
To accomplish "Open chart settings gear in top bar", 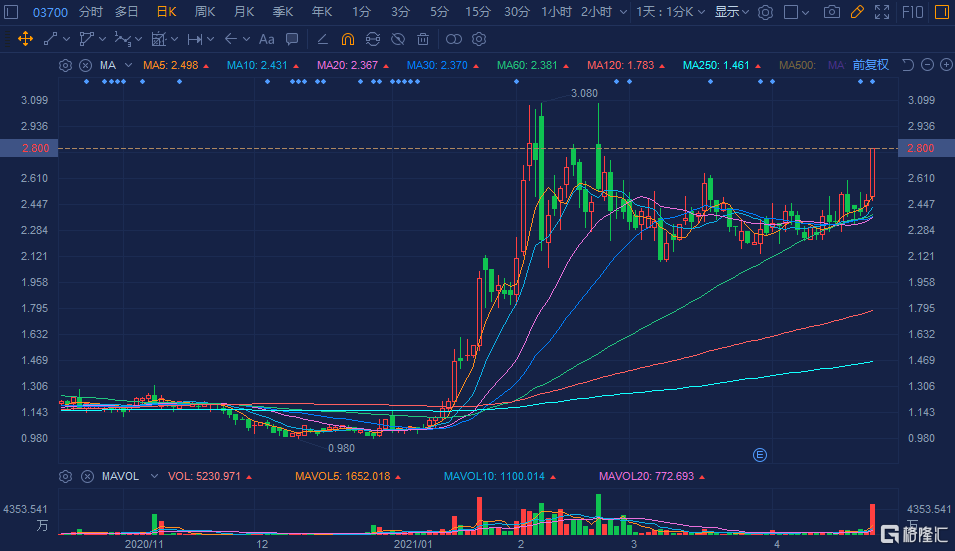I will (766, 12).
